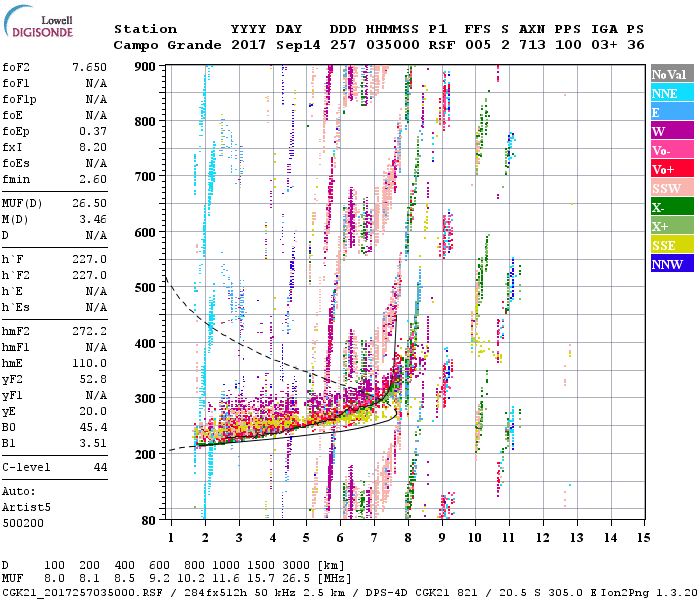Select the W purple legend swatch
The image size is (700, 600).
click(x=672, y=131)
